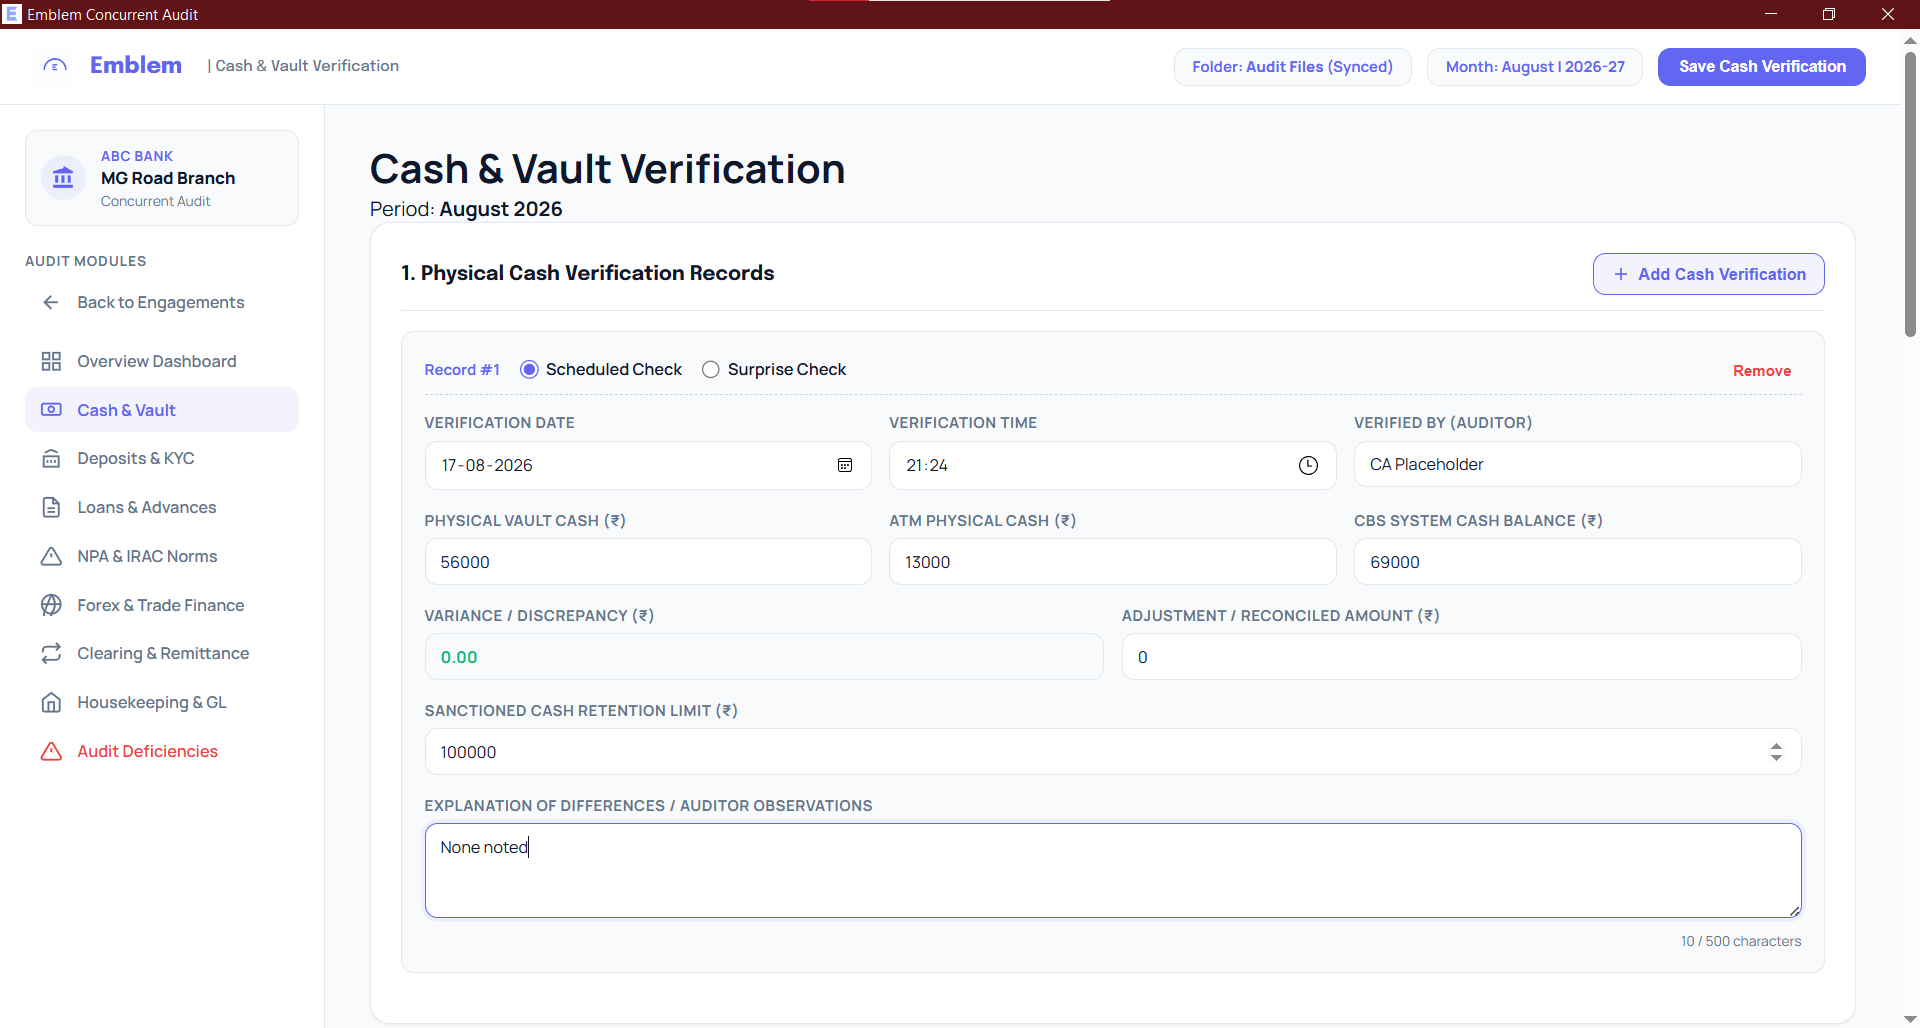The width and height of the screenshot is (1920, 1028).
Task: Open Folder: Audit Files (Synced) selector
Action: [x=1292, y=67]
